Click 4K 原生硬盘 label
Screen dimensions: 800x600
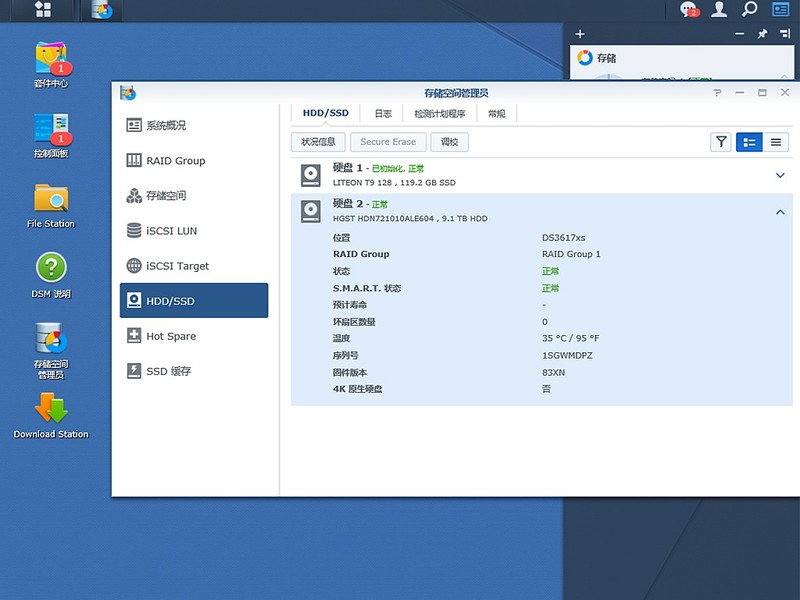tap(357, 389)
